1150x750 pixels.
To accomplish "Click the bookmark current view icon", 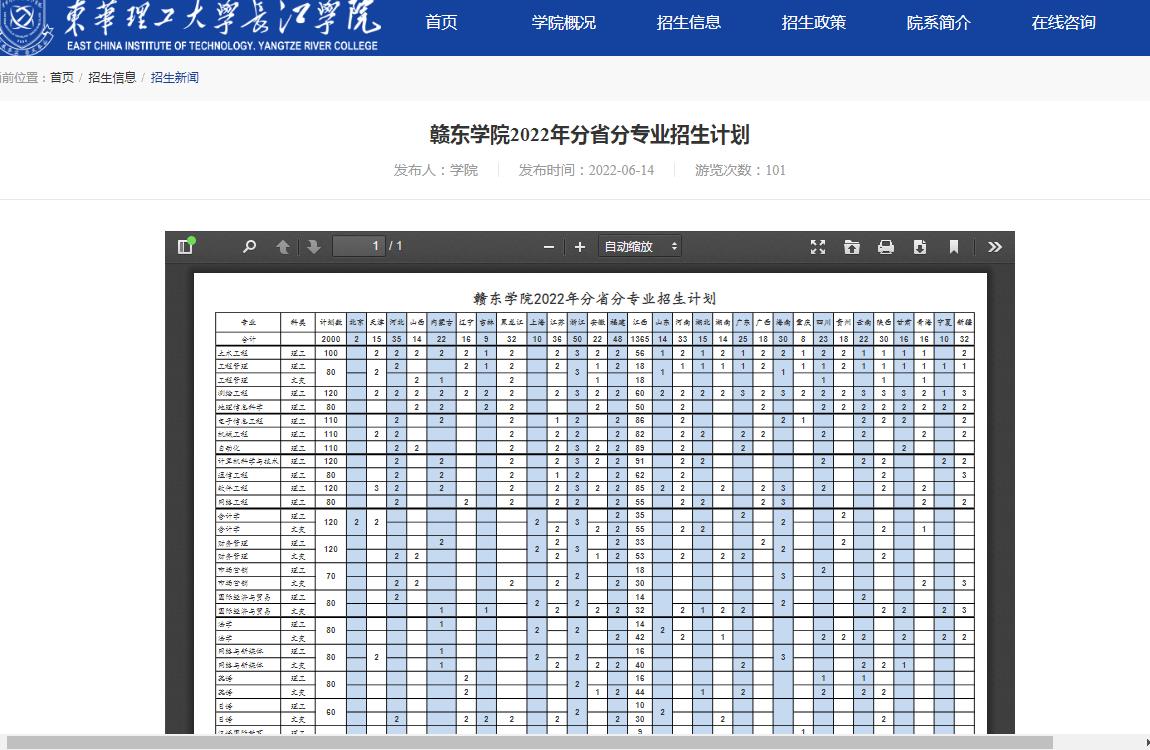I will pos(953,247).
